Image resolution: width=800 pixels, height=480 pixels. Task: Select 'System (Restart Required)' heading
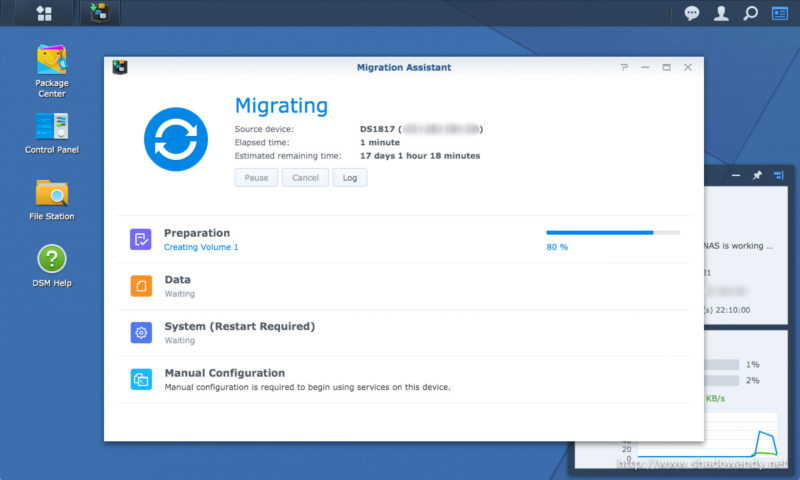click(x=240, y=326)
